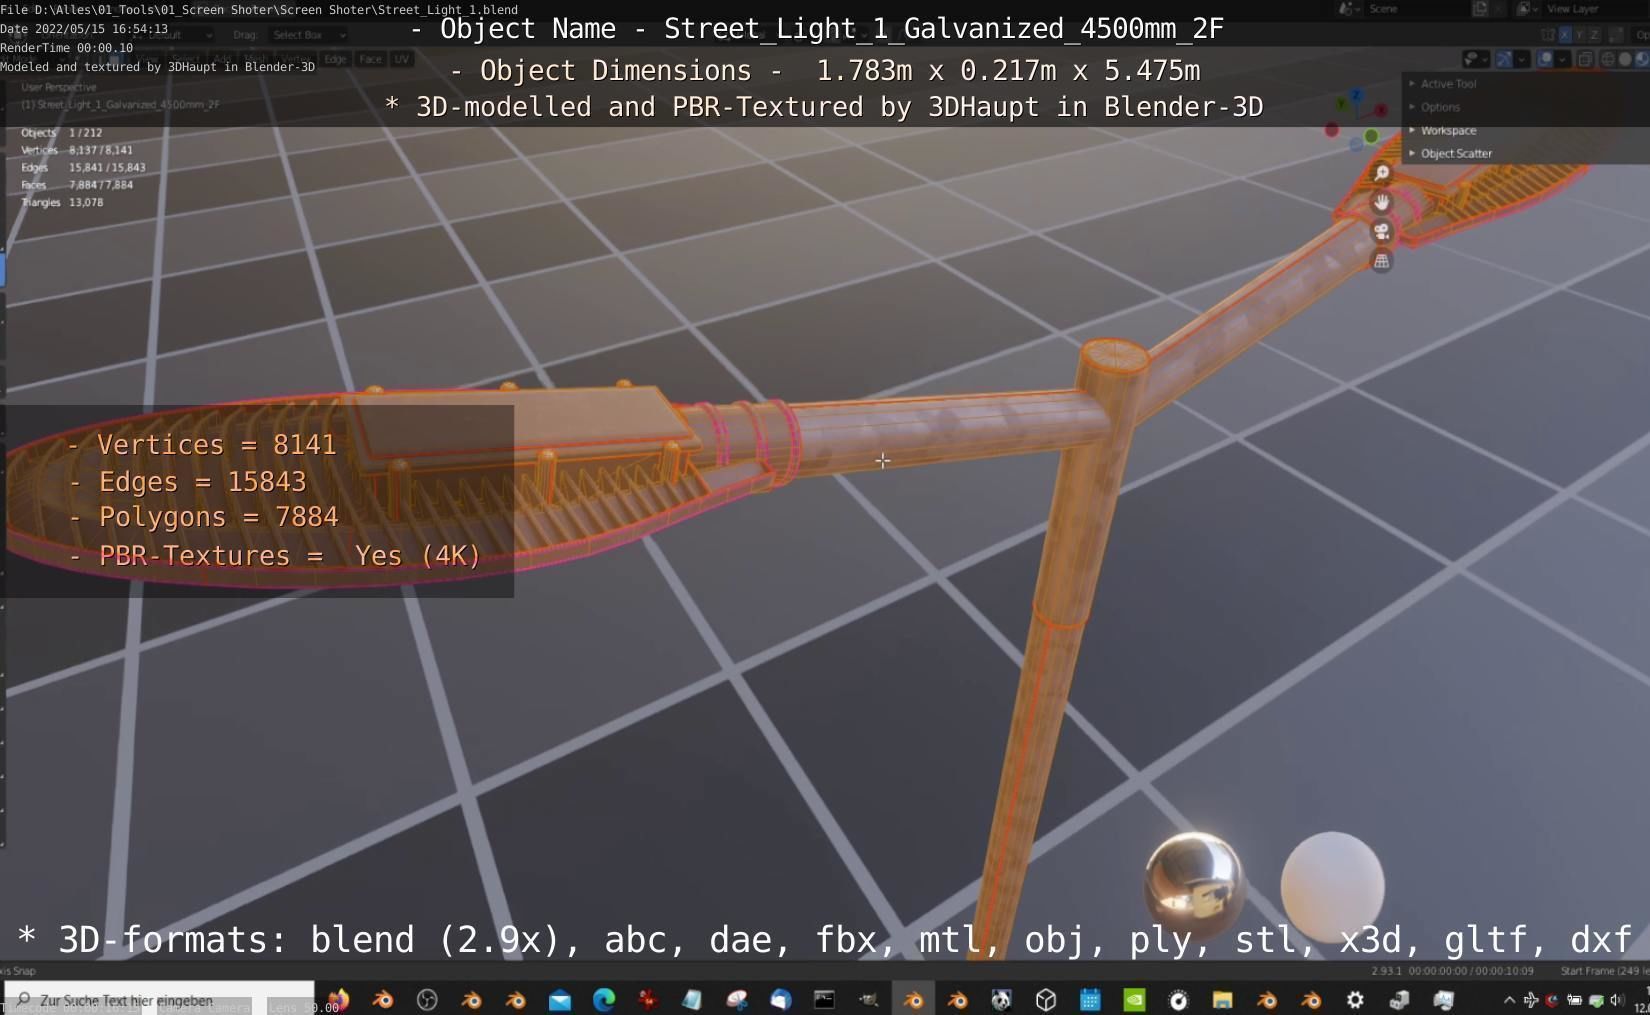Open the overlays options dropdown arrow
Screen dimensions: 1650x1015
(x=1562, y=59)
